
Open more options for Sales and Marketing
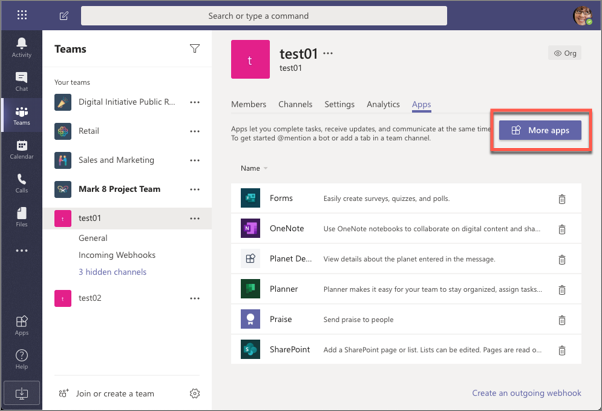195,160
